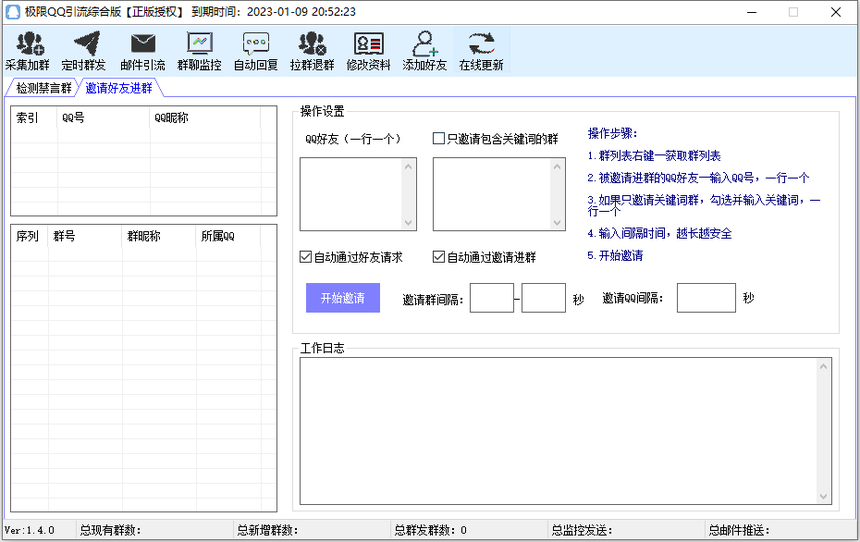Viewport: 860px width, 542px height.
Task: Click the 开始邀请 button
Action: point(343,298)
